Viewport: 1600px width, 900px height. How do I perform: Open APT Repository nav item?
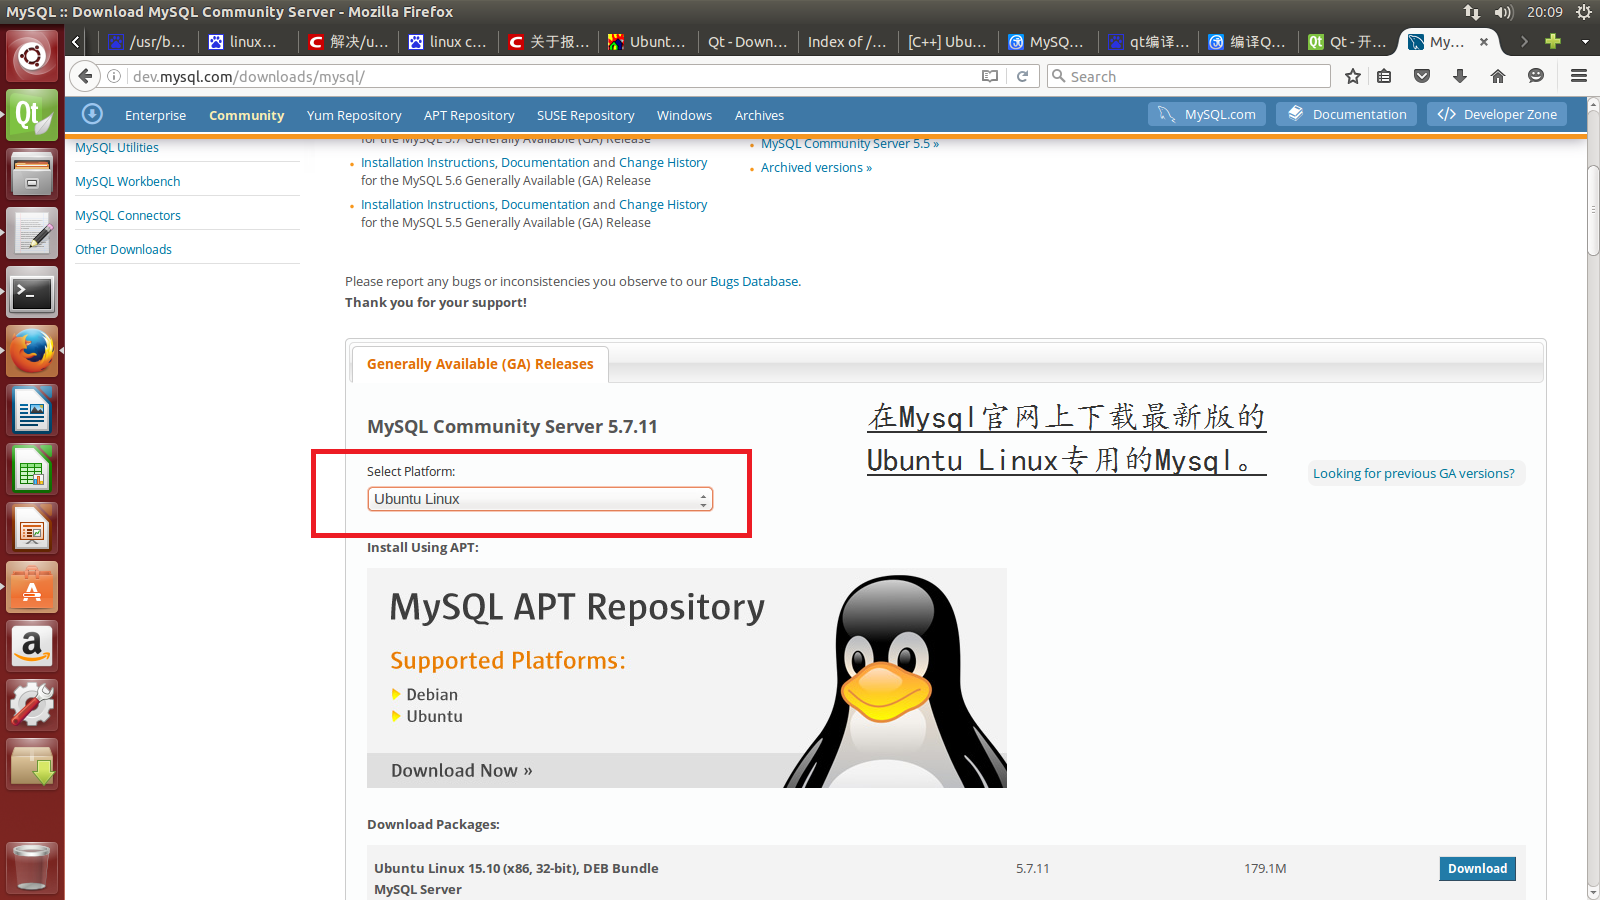[x=469, y=115]
